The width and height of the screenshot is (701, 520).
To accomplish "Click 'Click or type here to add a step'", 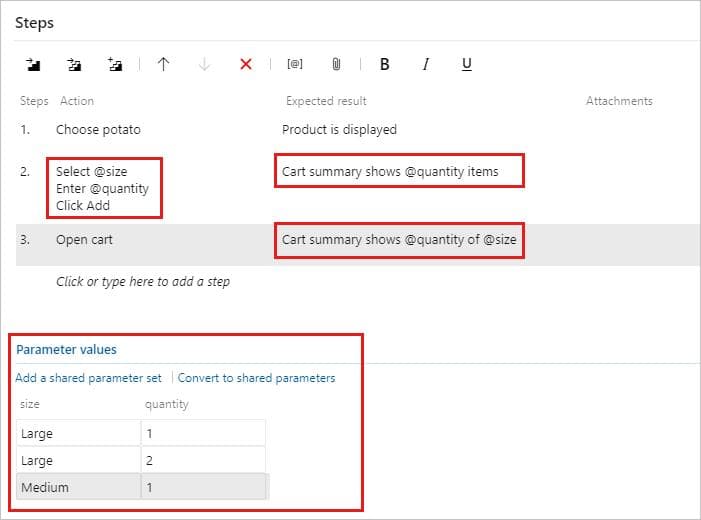I will click(x=143, y=282).
